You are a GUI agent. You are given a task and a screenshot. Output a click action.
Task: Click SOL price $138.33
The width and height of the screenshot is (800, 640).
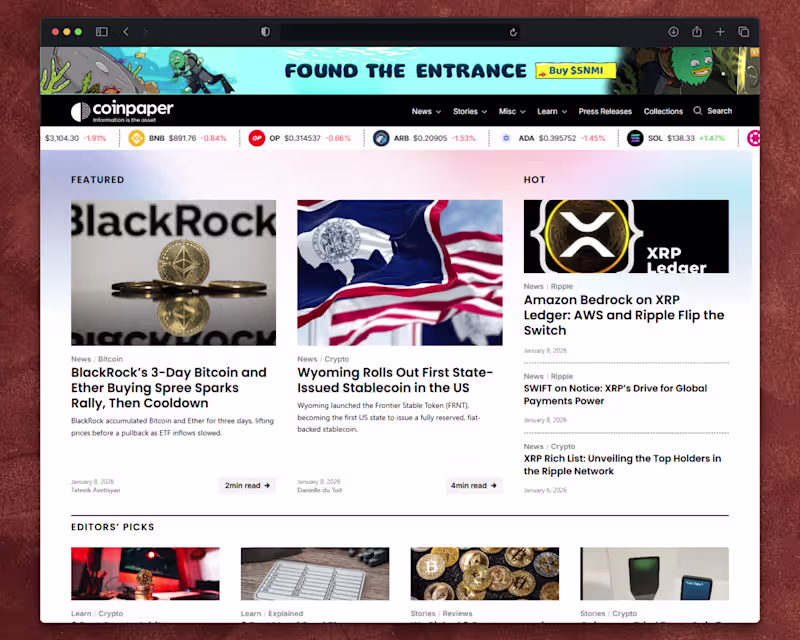point(681,138)
